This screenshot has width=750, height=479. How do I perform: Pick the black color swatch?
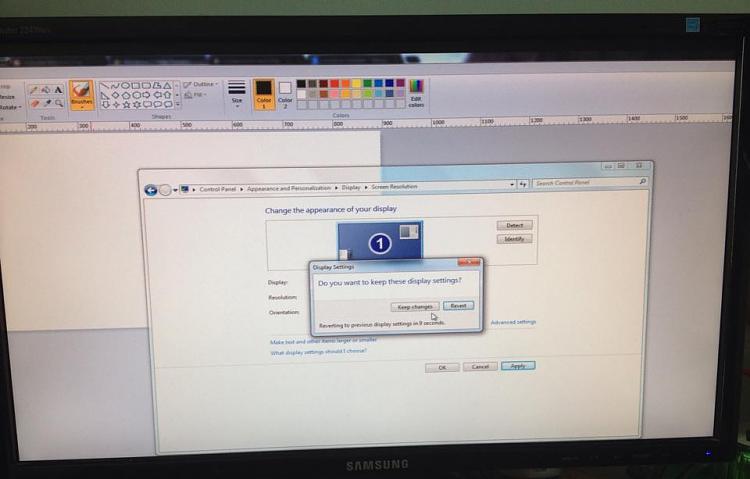301,84
